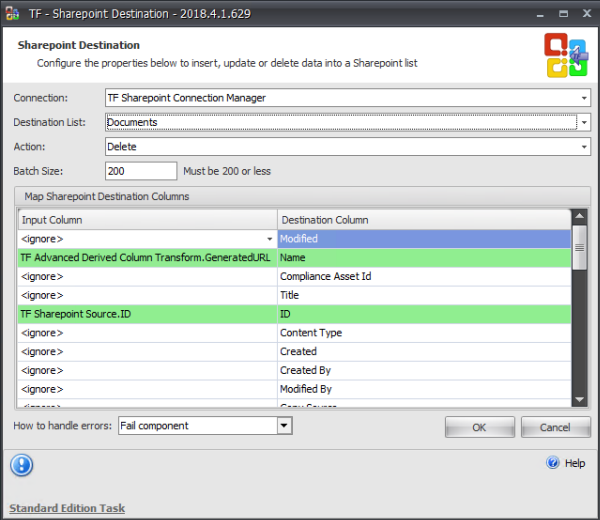
Task: Select the Name destination cell
Action: tap(424, 258)
